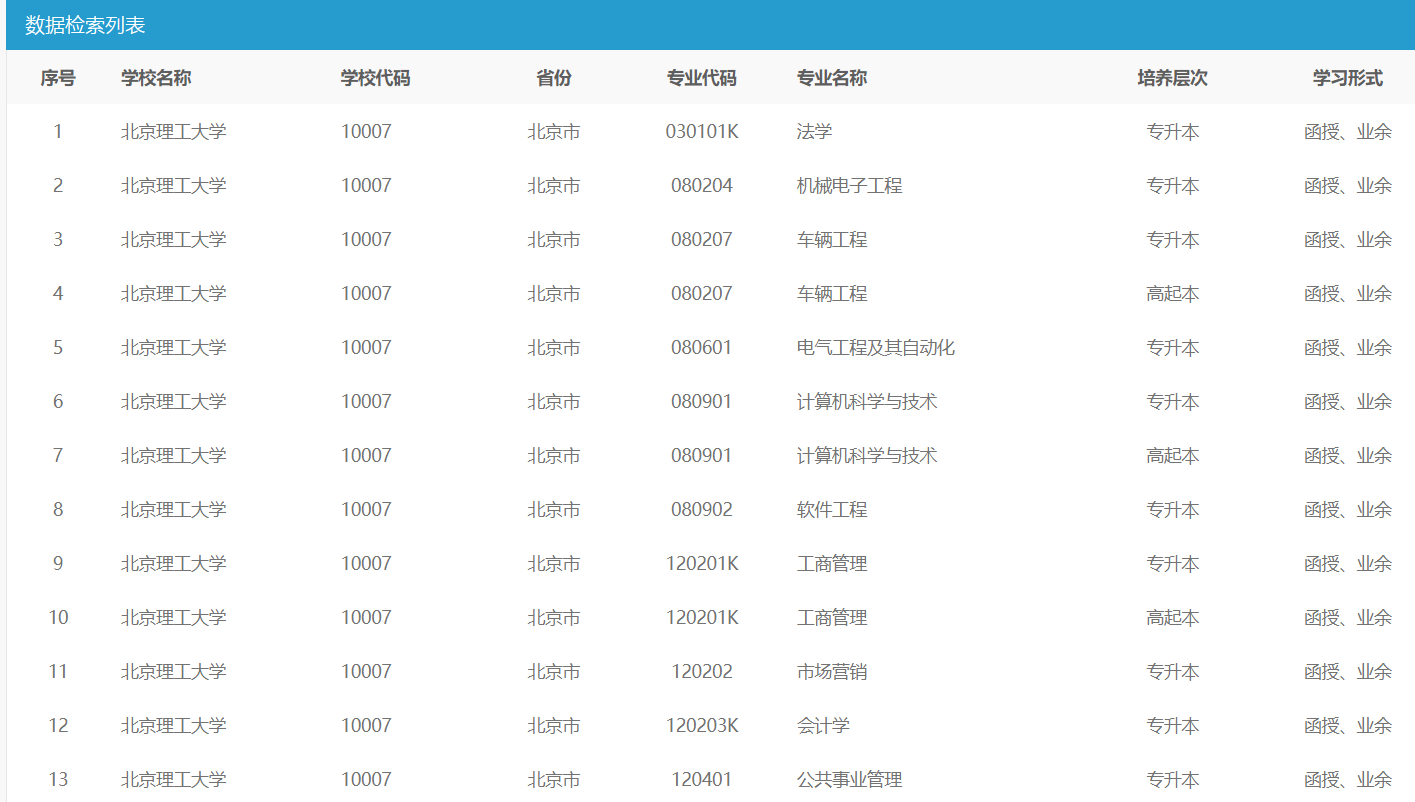Click sequence number 8 in 序号 column
Screen dimensions: 1415x802
coord(58,509)
